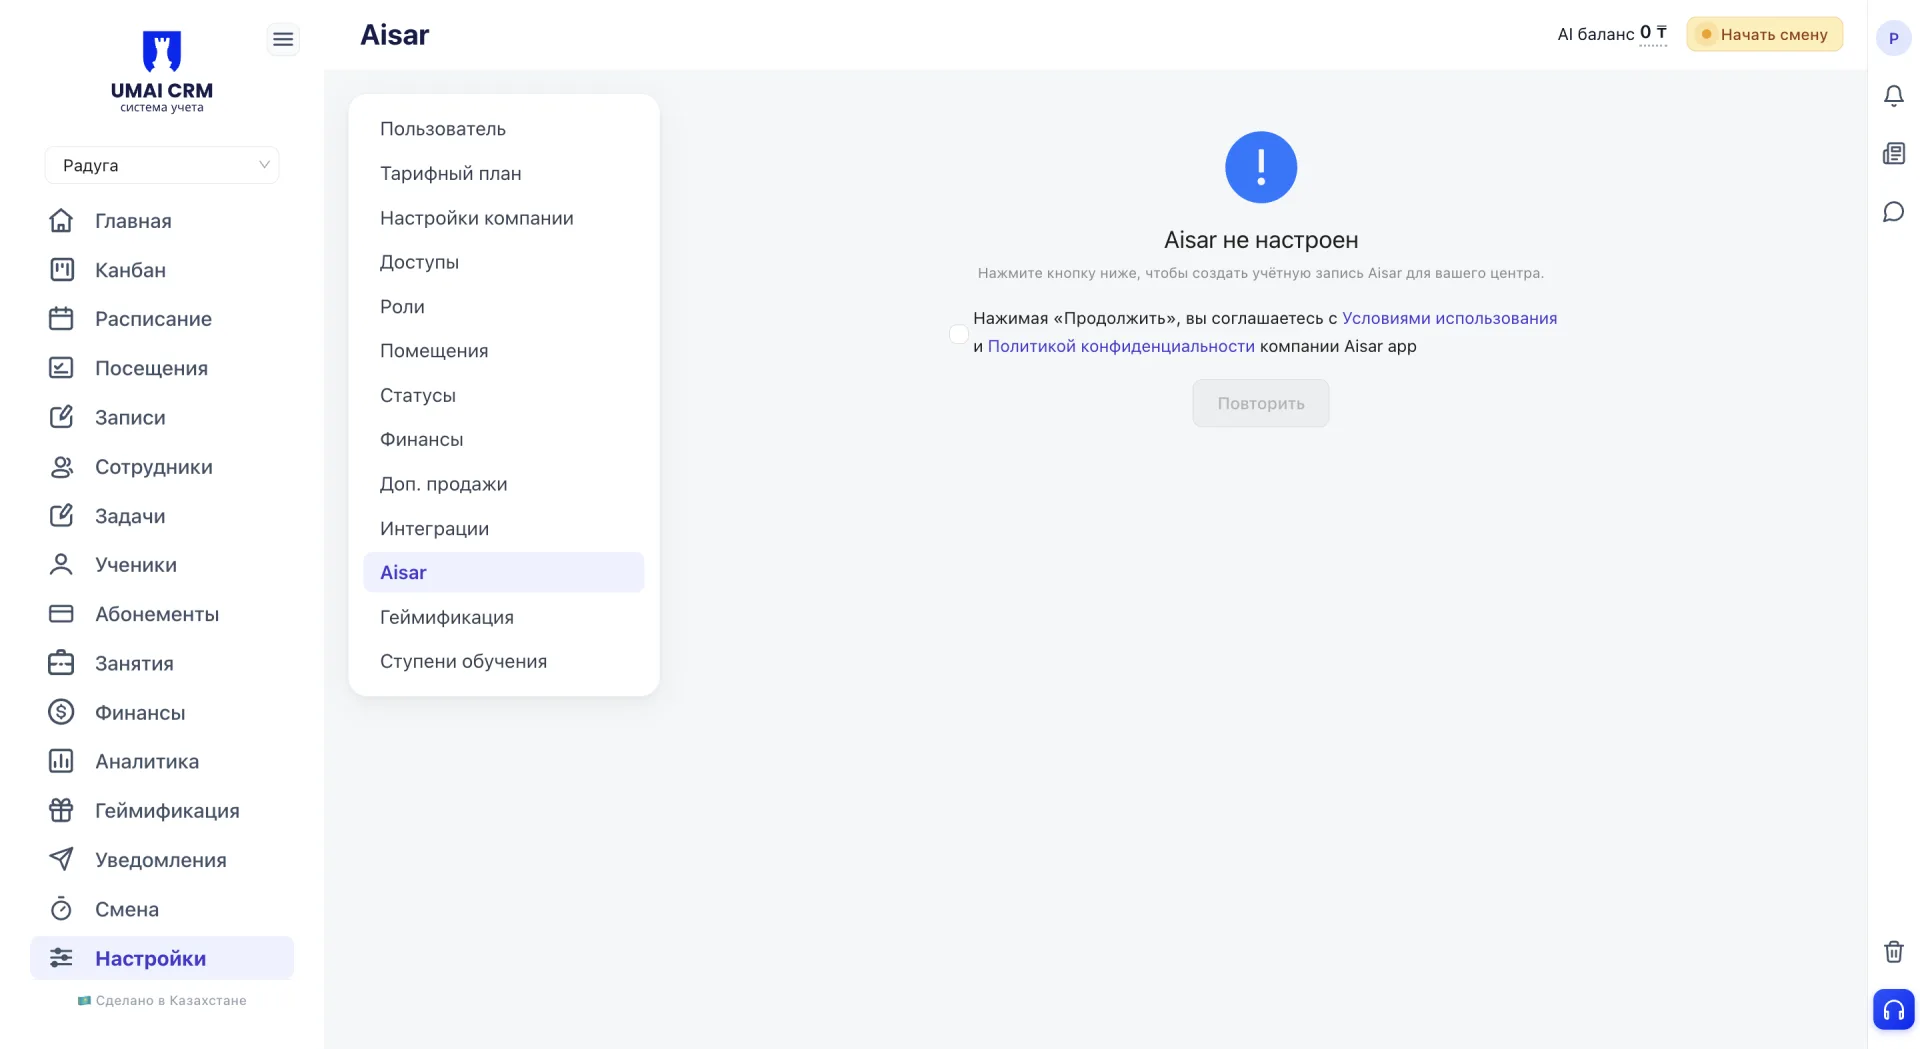Open Пользователь settings section
The width and height of the screenshot is (1920, 1049).
(504, 129)
